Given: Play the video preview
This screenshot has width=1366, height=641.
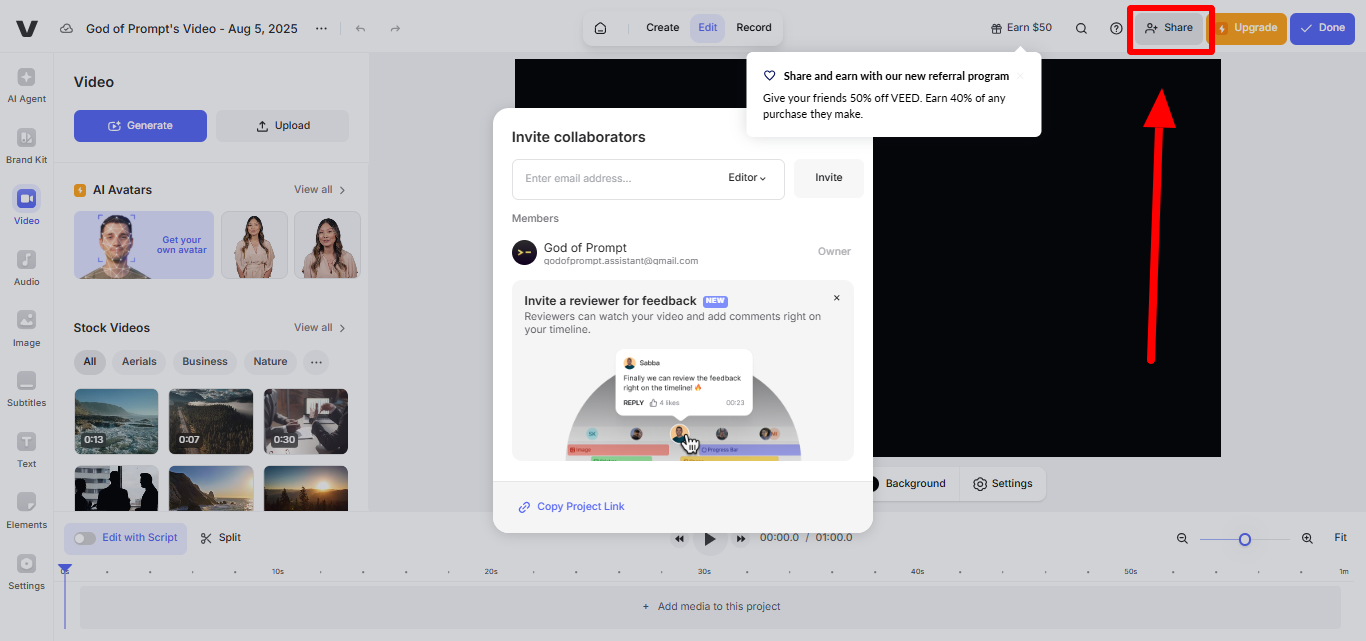Looking at the screenshot, I should (x=710, y=539).
